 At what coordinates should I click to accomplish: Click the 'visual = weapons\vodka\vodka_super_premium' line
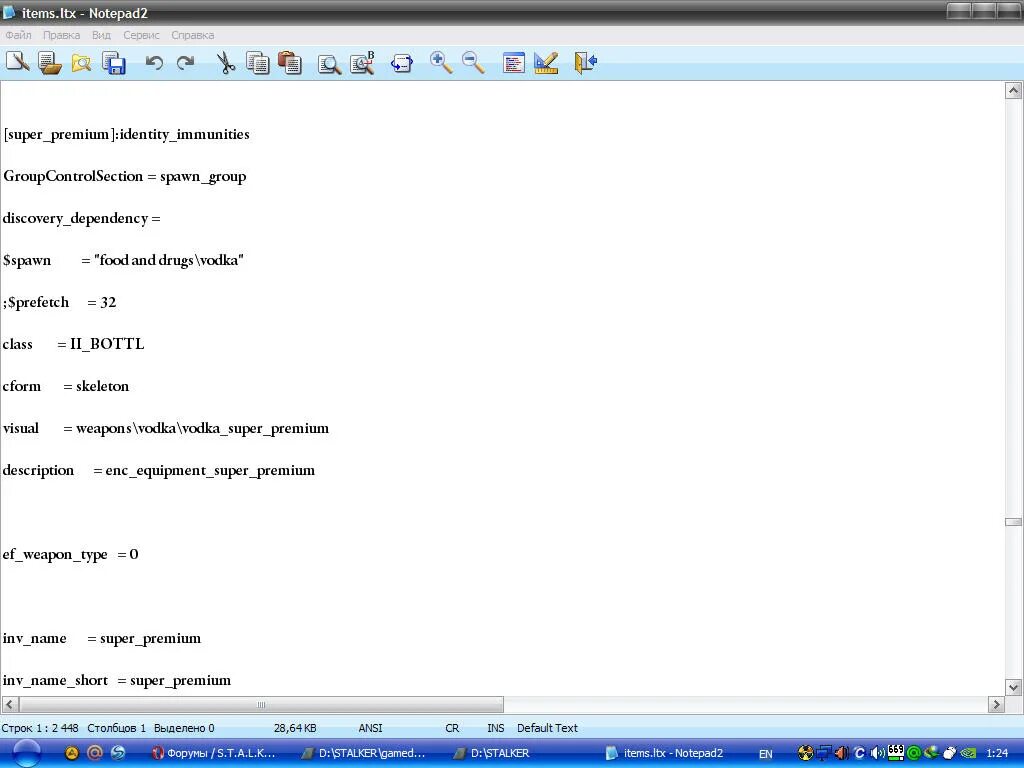pyautogui.click(x=165, y=428)
